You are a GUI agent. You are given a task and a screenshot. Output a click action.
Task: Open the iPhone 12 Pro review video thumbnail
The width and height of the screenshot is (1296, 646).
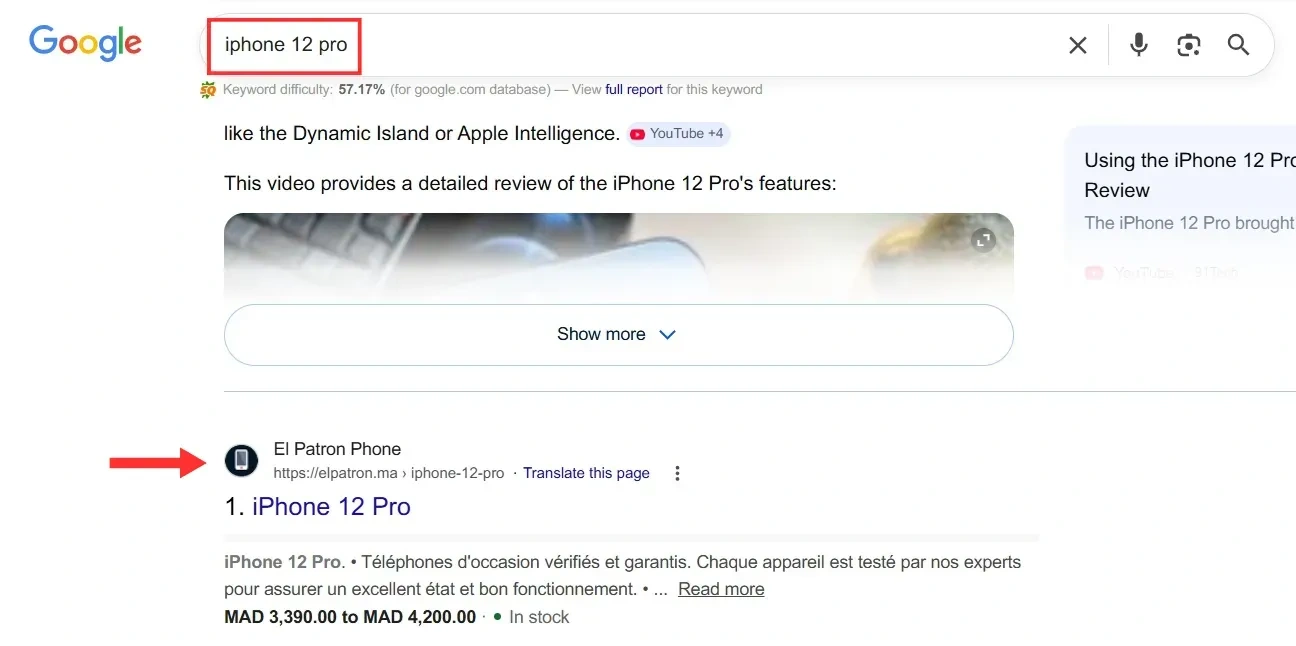point(618,256)
